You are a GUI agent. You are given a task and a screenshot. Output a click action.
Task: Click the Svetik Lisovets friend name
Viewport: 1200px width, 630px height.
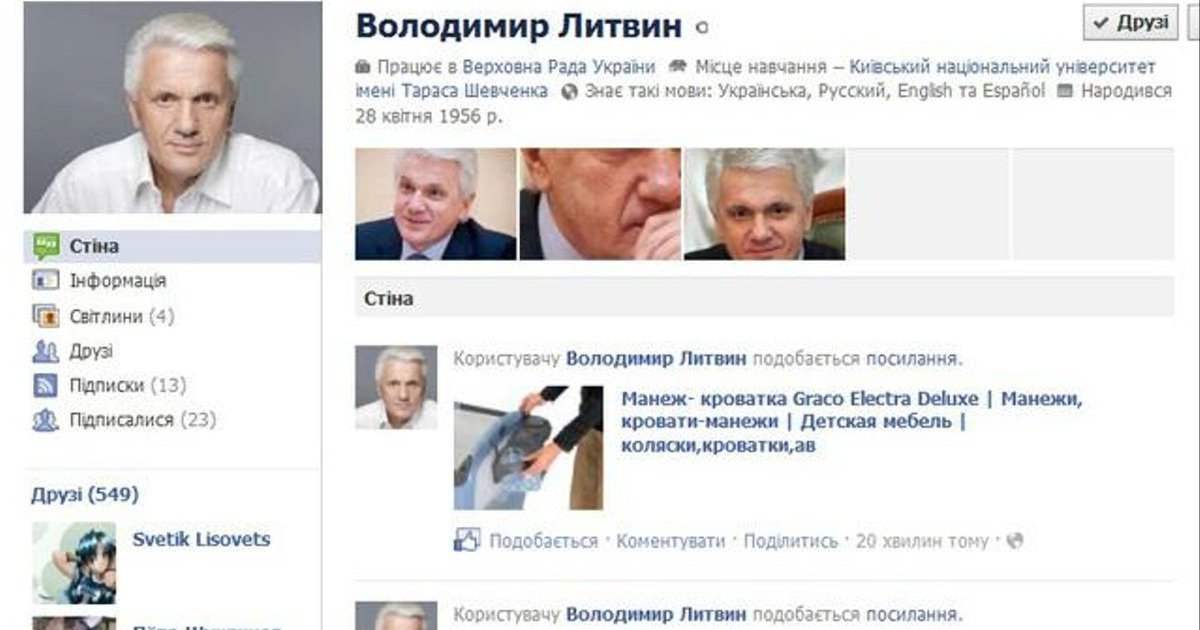pyautogui.click(x=201, y=539)
